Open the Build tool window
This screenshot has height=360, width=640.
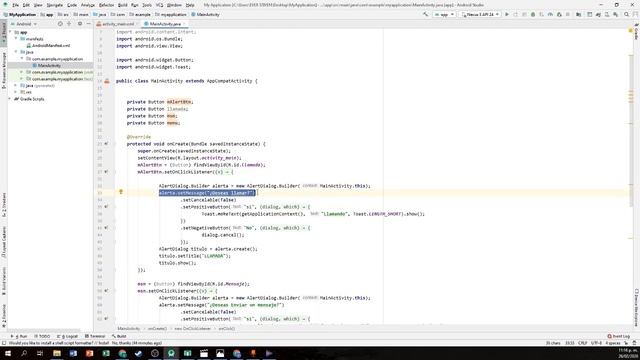[119, 336]
